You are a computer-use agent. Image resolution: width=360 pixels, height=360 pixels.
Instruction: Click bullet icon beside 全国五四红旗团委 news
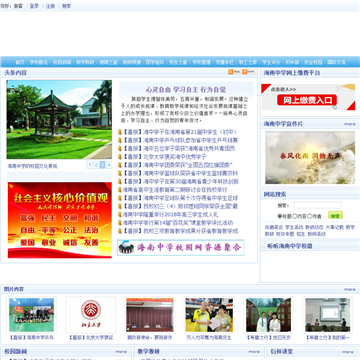[120, 165]
